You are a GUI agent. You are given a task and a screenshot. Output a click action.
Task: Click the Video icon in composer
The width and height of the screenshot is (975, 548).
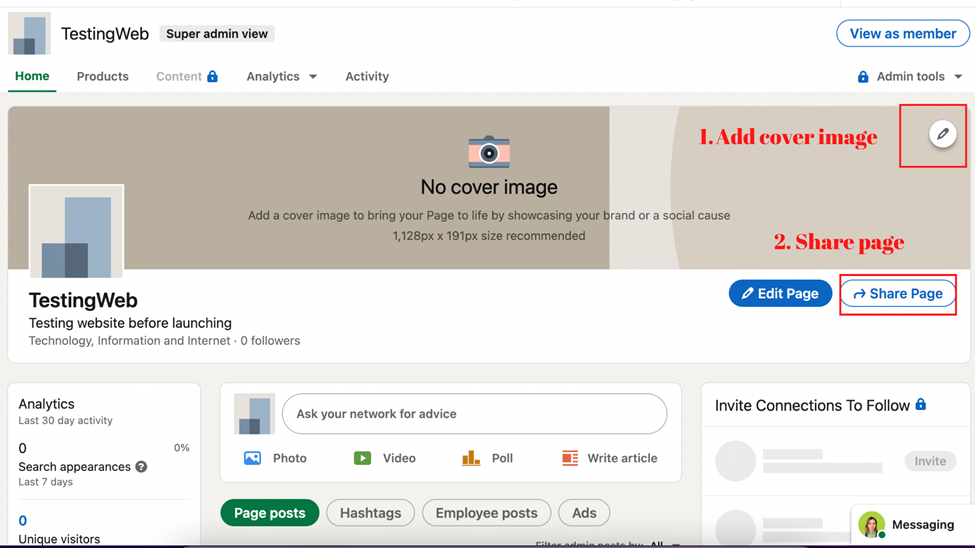[x=363, y=458]
